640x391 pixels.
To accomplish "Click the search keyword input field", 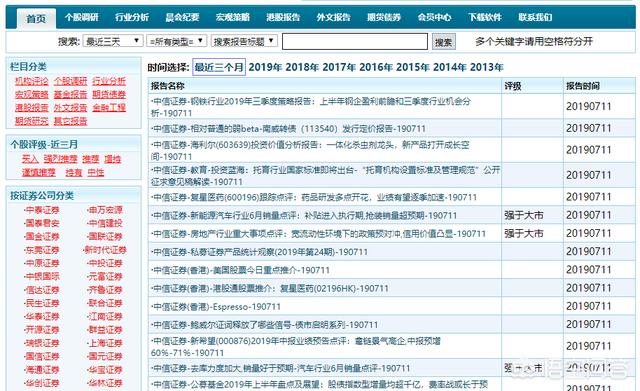I will pos(355,42).
